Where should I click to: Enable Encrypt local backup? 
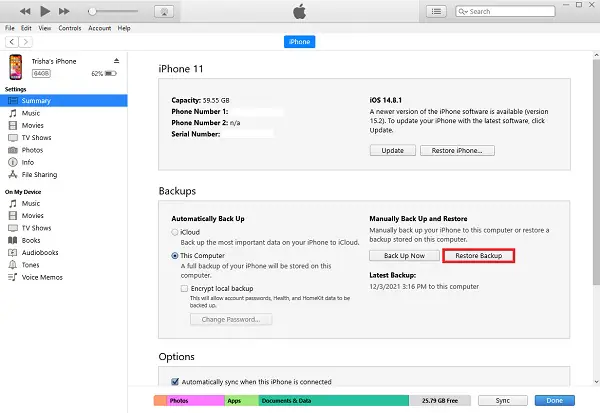pyautogui.click(x=184, y=287)
